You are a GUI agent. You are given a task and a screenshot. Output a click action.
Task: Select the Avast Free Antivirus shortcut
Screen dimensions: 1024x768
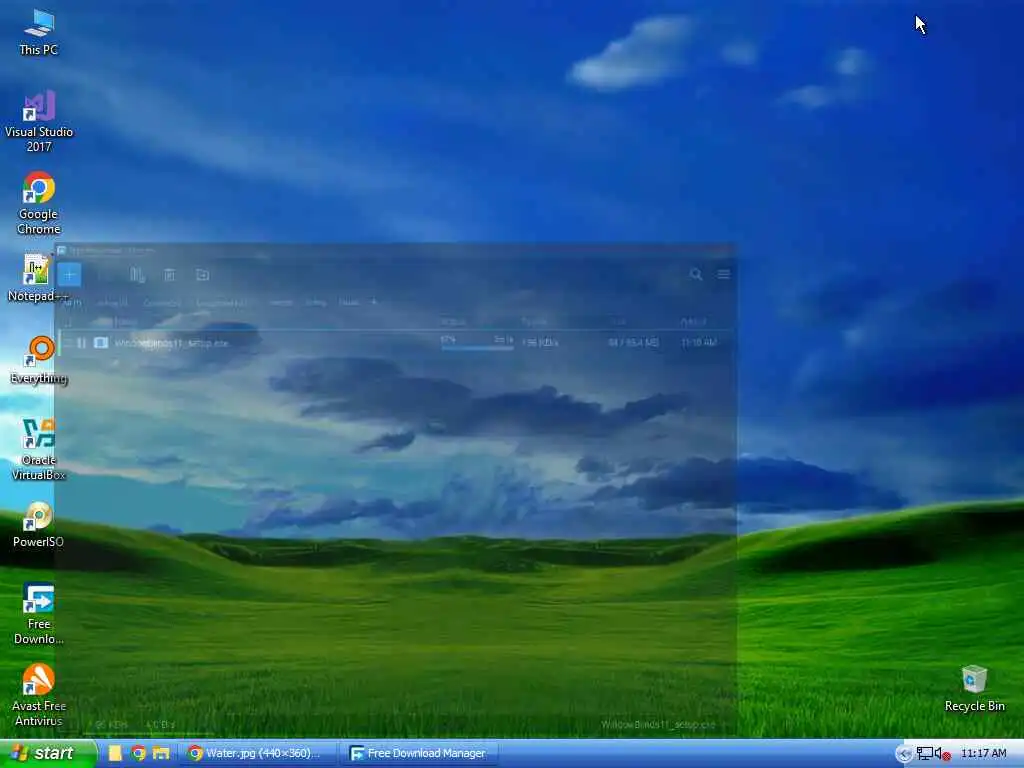tap(39, 696)
